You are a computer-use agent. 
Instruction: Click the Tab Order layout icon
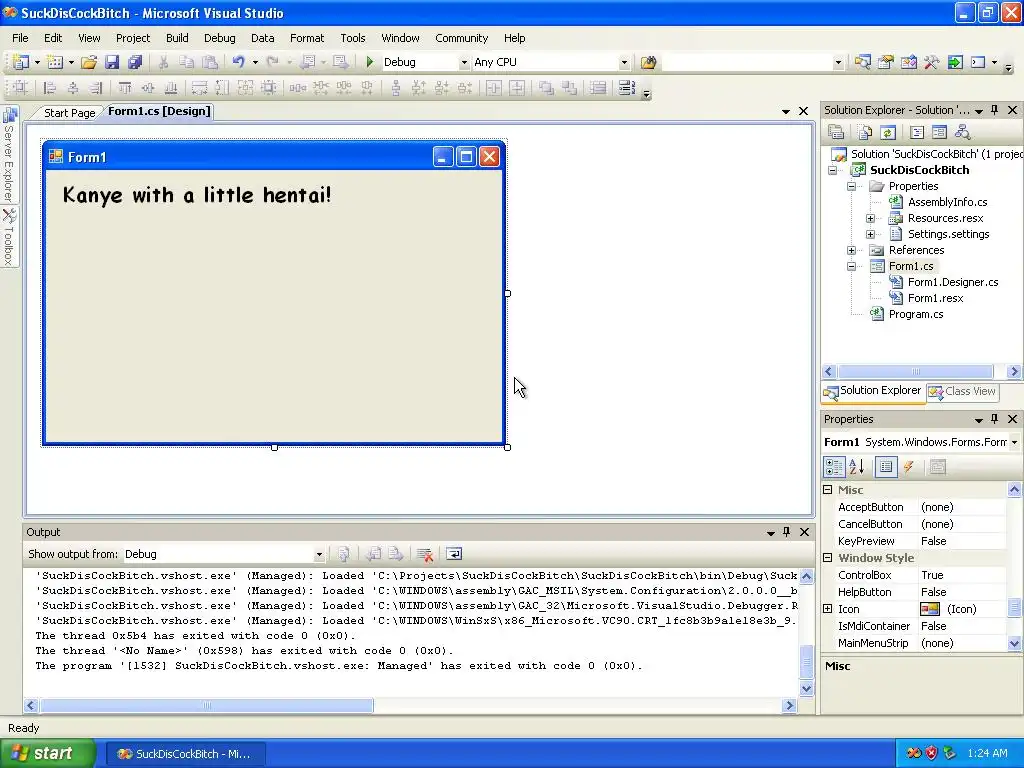point(626,88)
